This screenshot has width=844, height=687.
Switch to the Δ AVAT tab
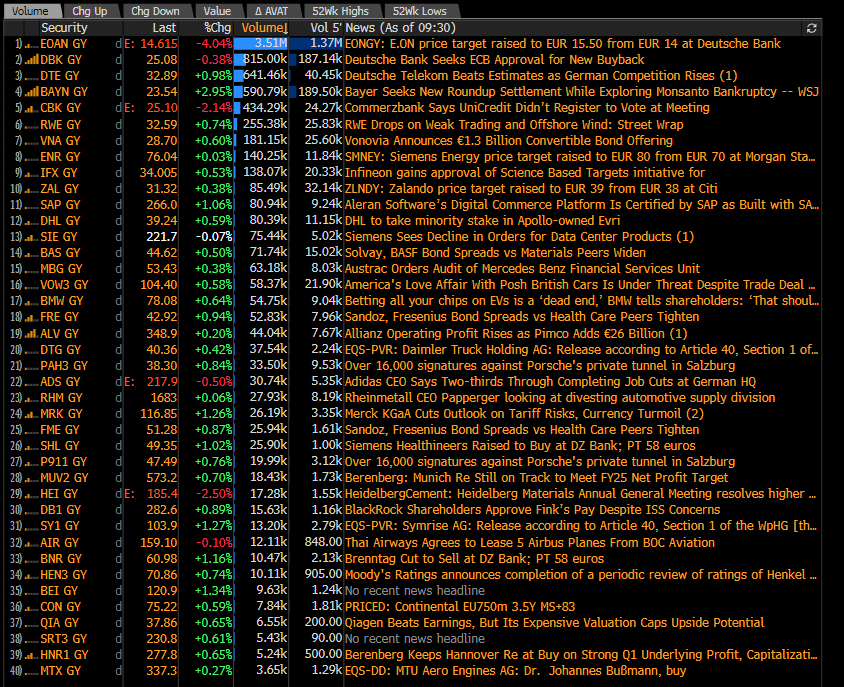coord(271,11)
